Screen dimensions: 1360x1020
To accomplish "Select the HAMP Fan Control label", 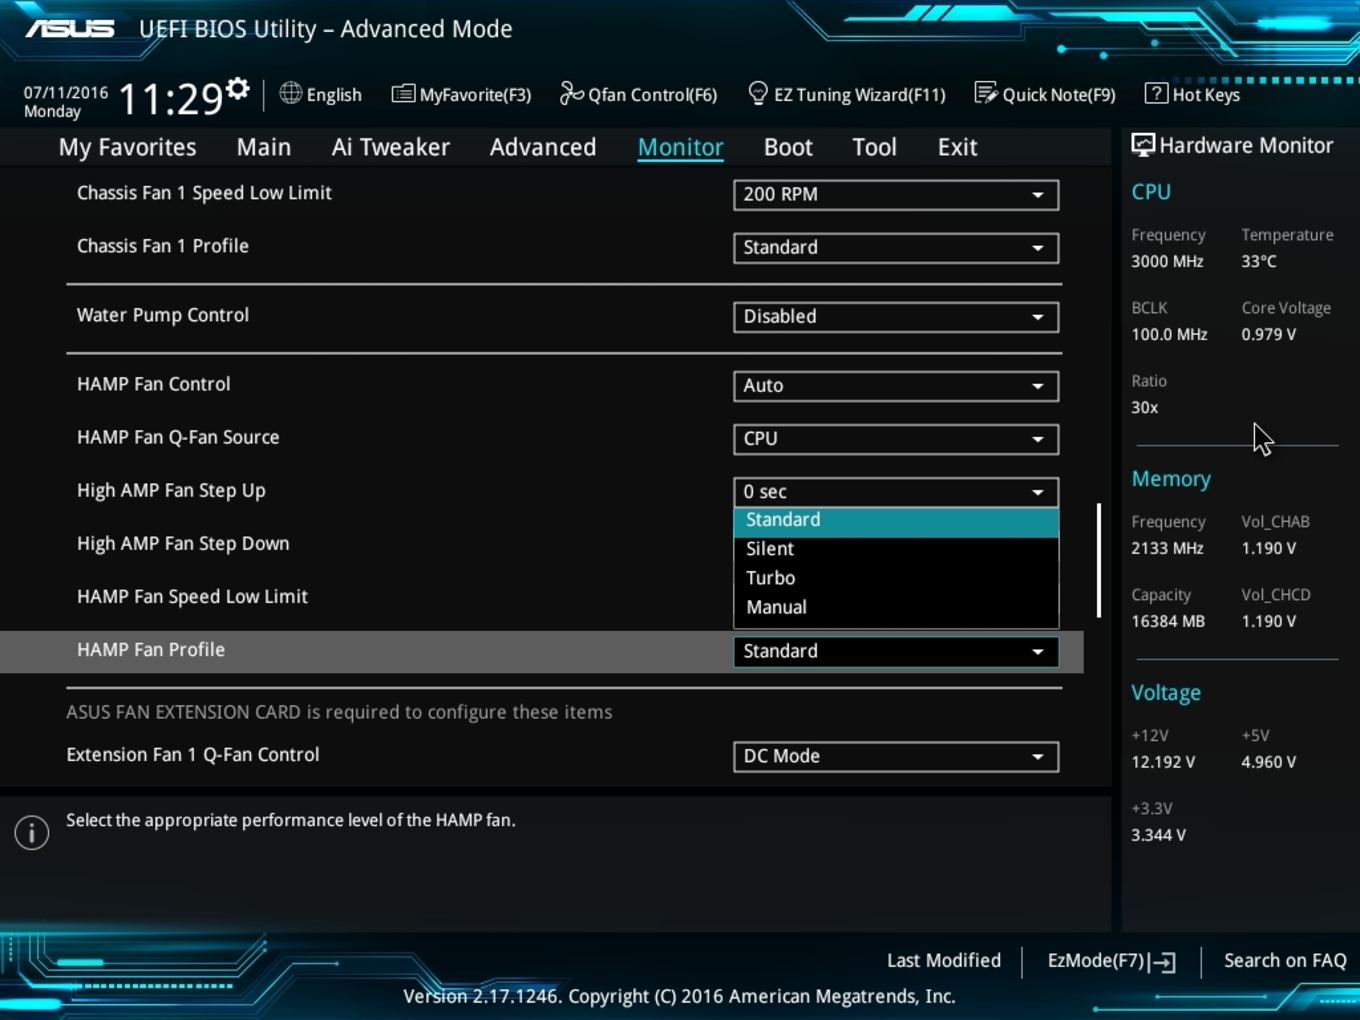I will 154,383.
